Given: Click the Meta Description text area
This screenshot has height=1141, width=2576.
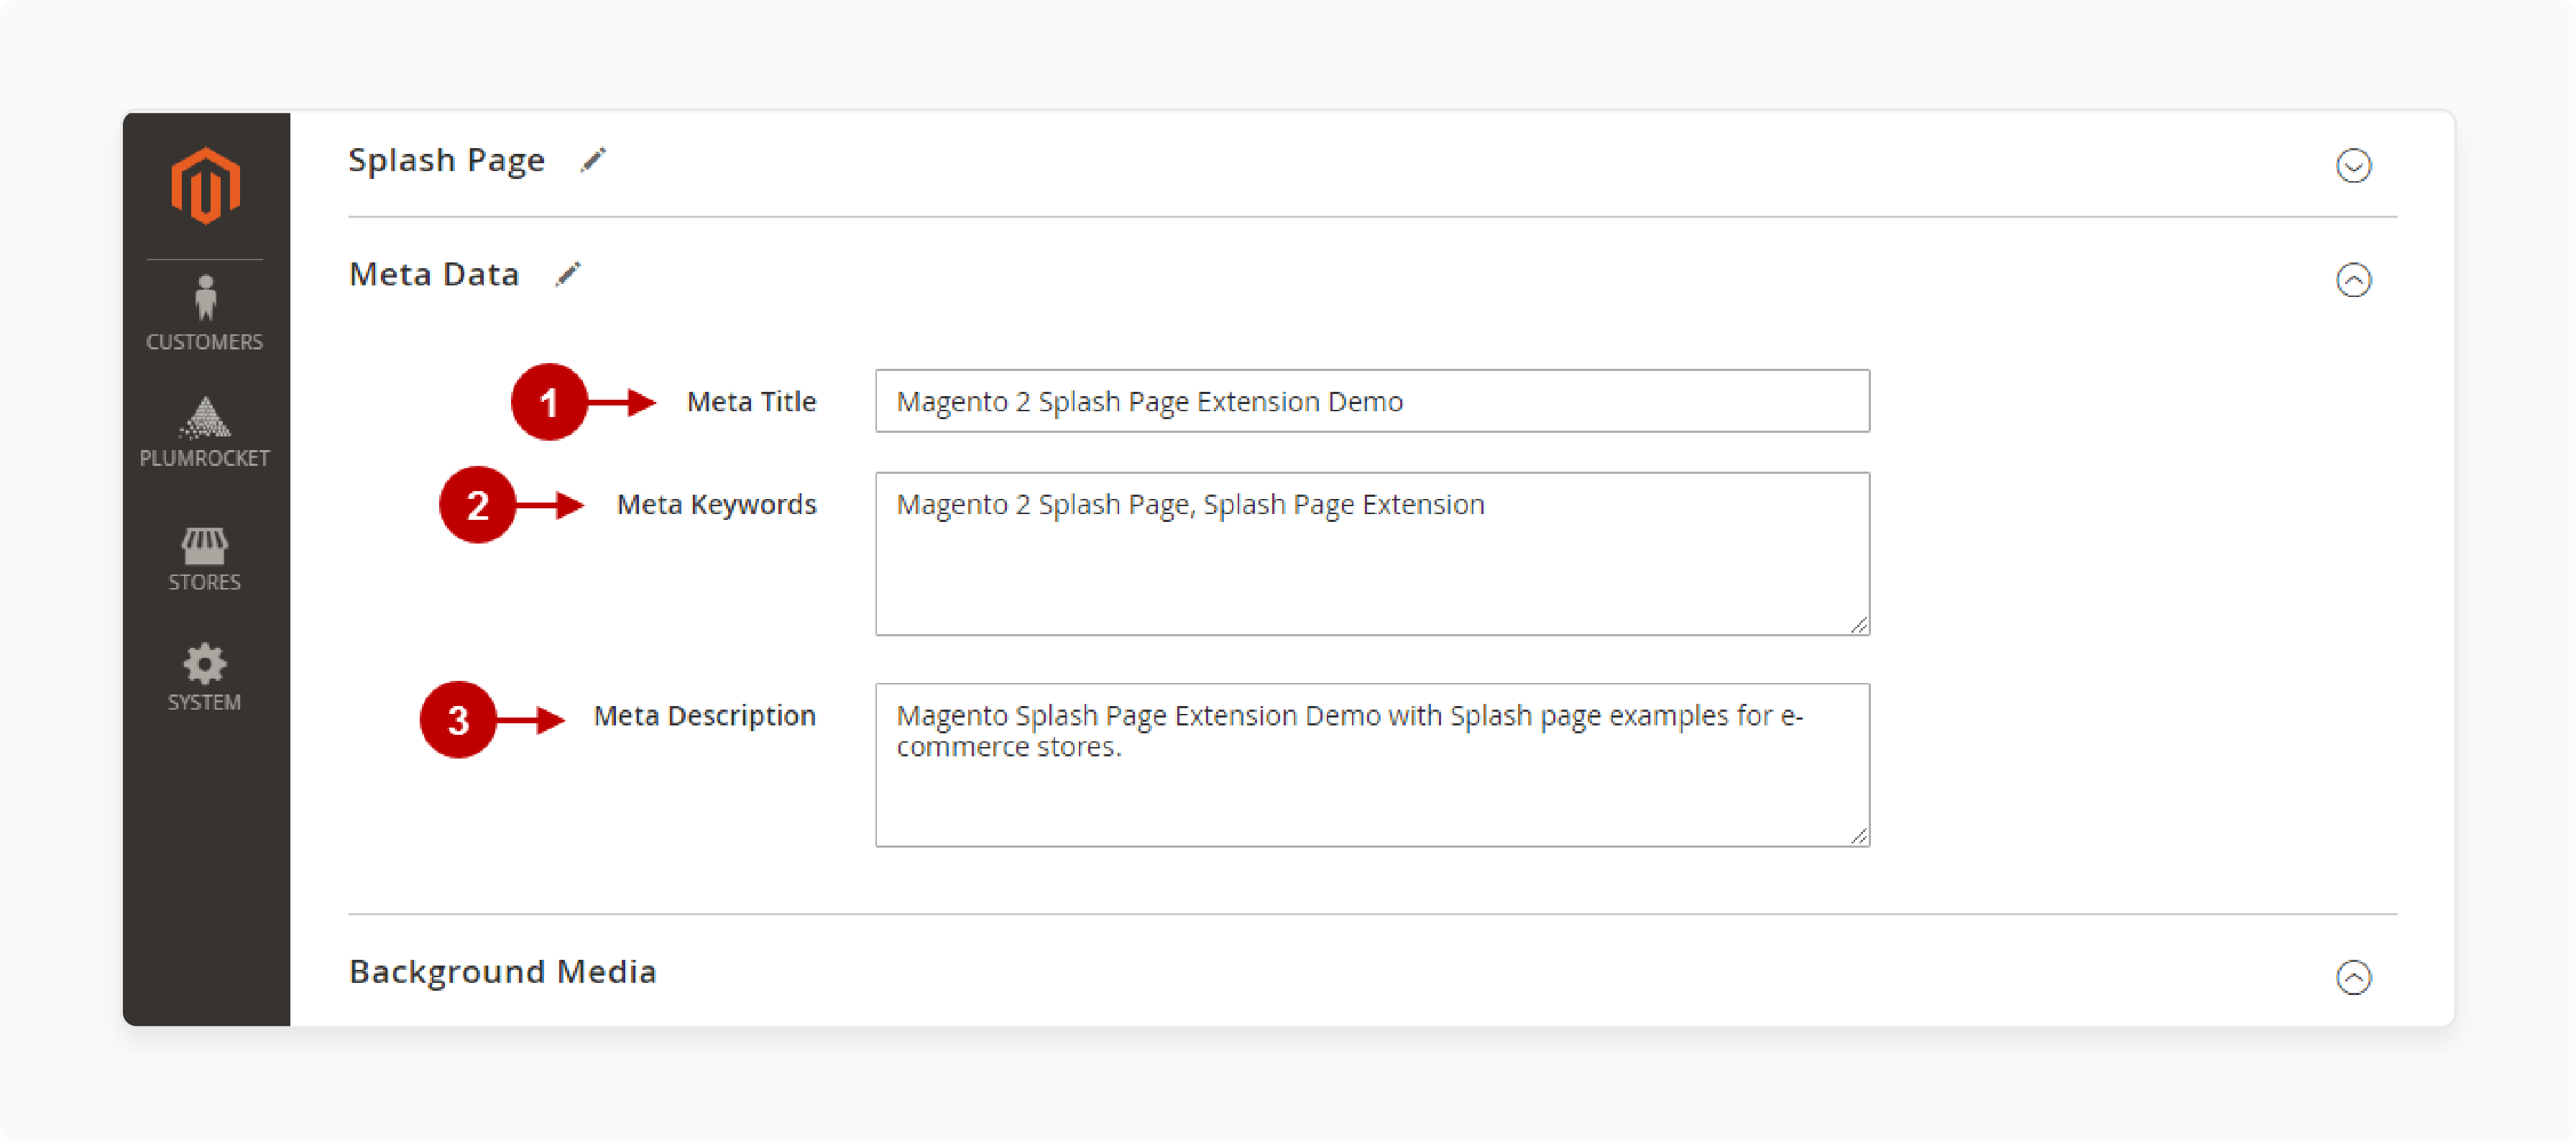Looking at the screenshot, I should (1372, 765).
